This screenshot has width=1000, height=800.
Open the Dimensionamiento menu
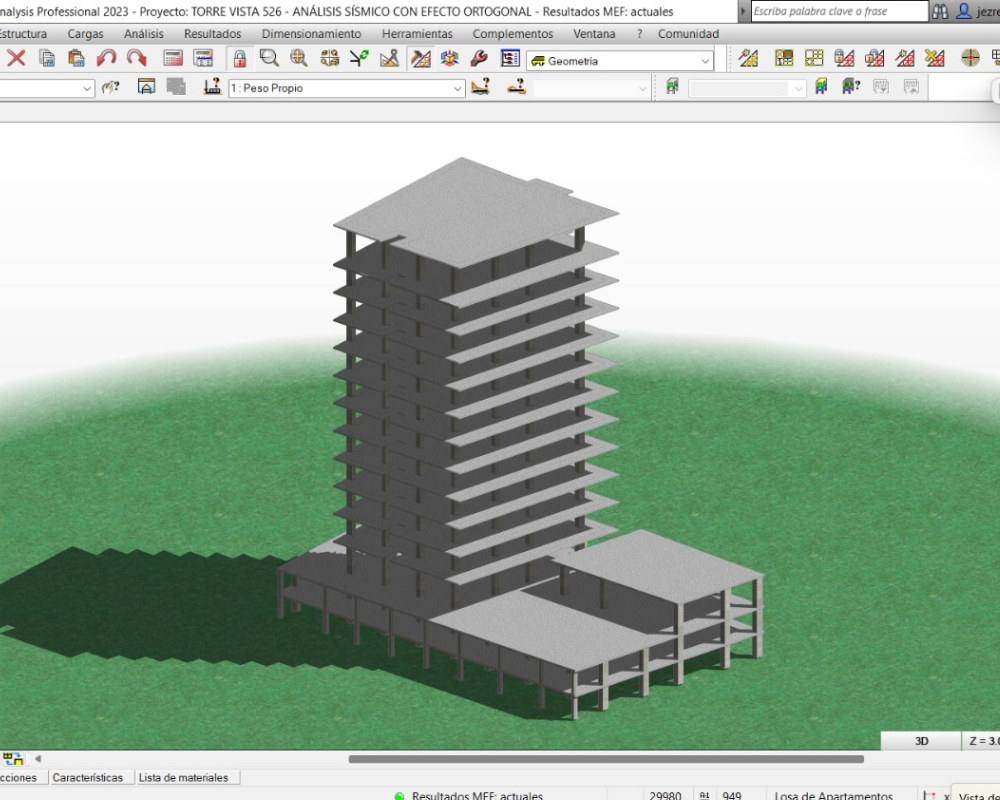coord(311,34)
